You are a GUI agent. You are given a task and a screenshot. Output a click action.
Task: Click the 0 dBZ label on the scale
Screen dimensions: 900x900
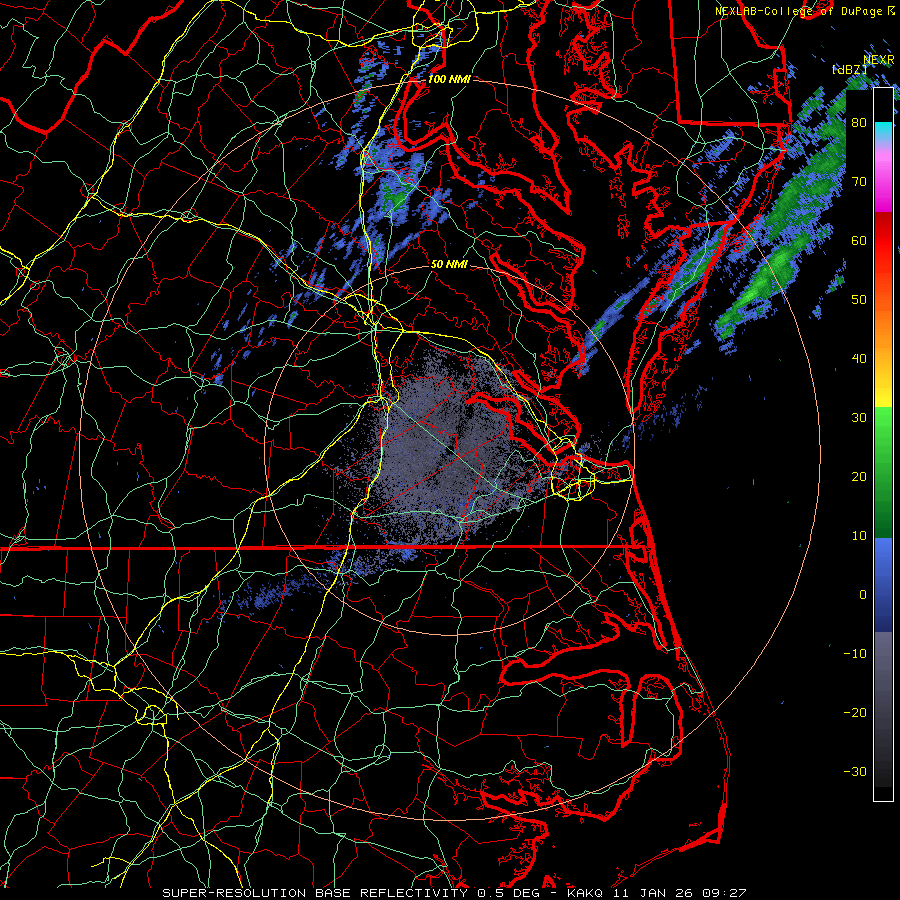click(863, 595)
